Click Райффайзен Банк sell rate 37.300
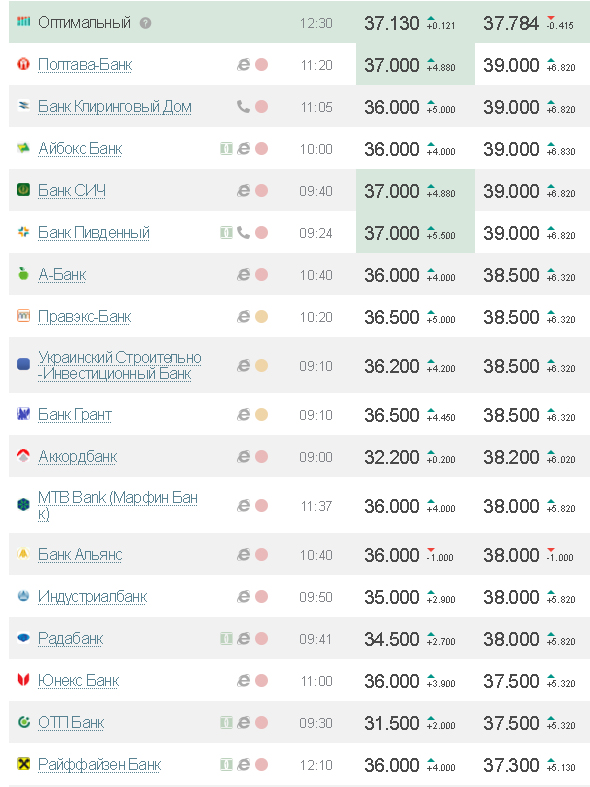The height and width of the screenshot is (787, 590). [x=511, y=765]
